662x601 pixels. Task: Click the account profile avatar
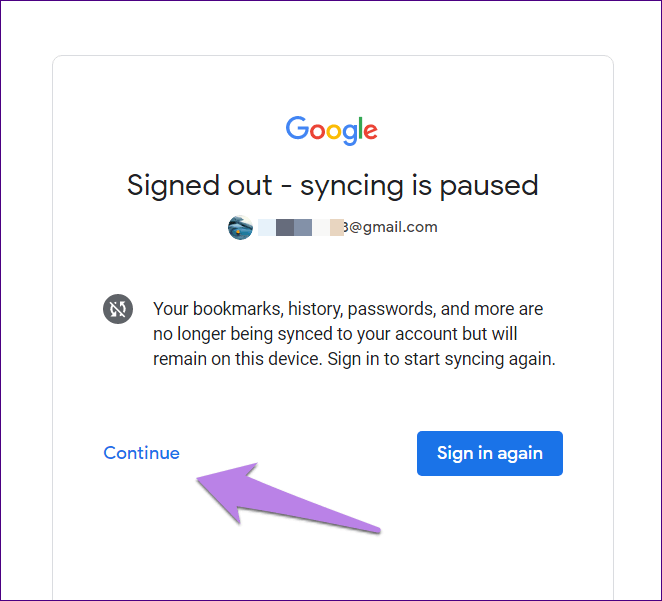tap(240, 227)
